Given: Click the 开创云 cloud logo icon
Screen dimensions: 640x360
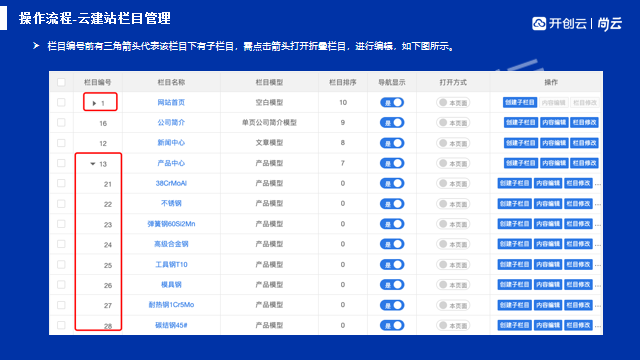Looking at the screenshot, I should pyautogui.click(x=539, y=24).
